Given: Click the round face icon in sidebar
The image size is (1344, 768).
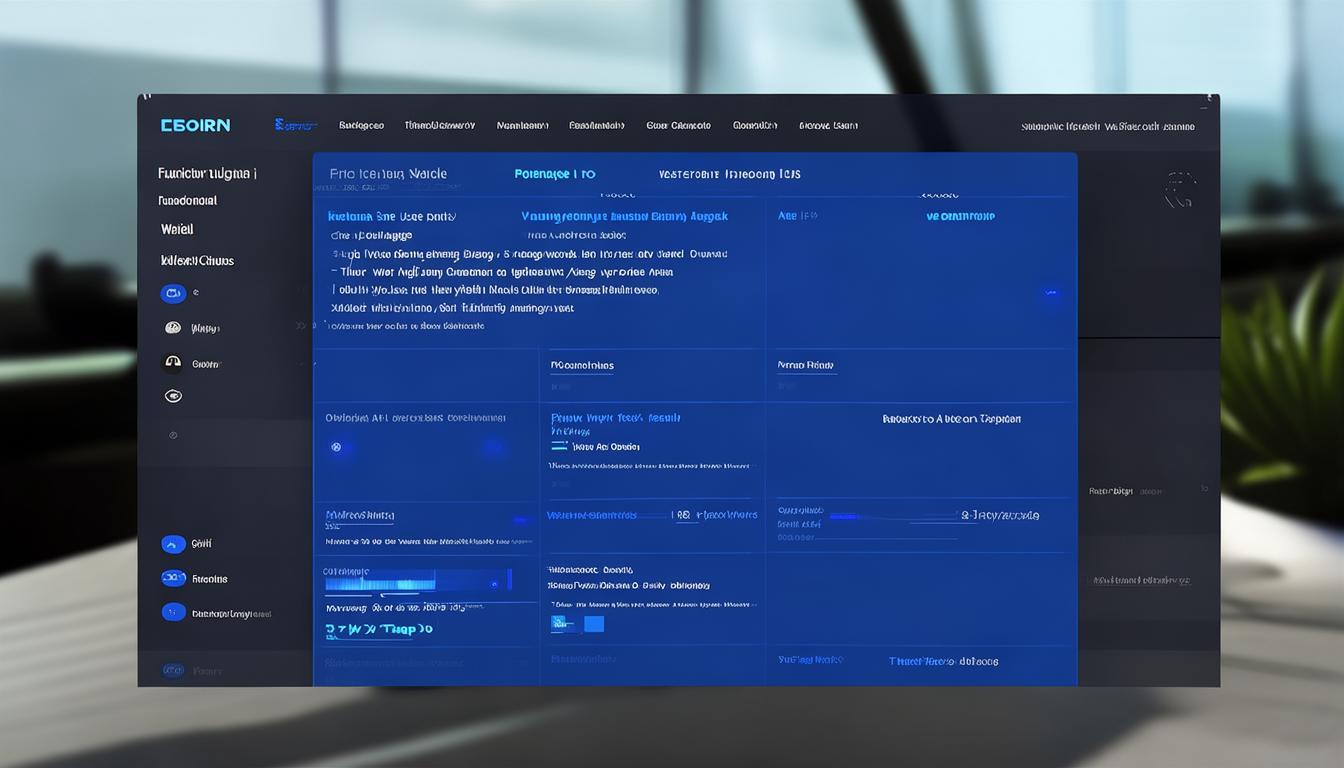Looking at the screenshot, I should (x=173, y=328).
